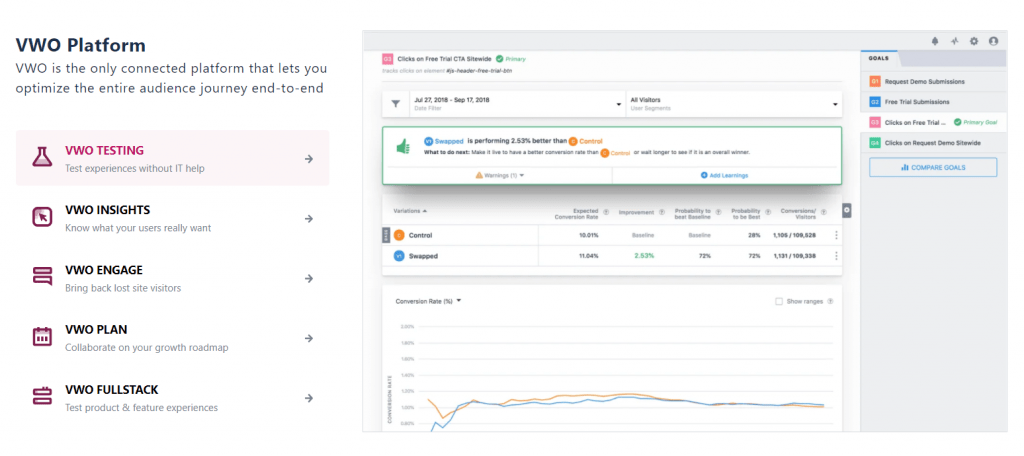Click help icon beside Probability to beat Baseline
The image size is (1024, 456).
point(718,212)
